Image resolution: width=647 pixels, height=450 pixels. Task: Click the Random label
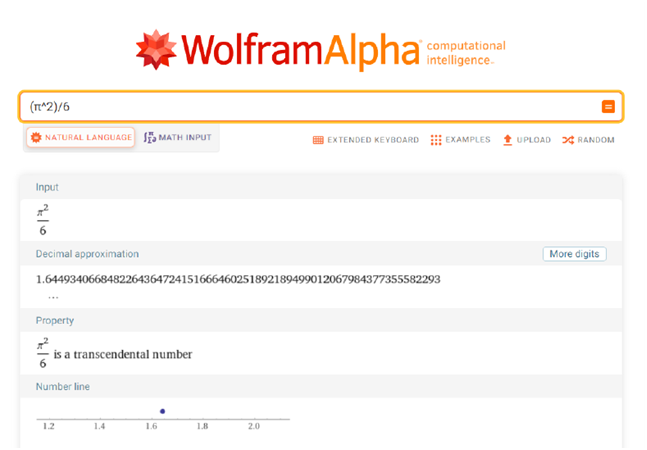(x=596, y=140)
